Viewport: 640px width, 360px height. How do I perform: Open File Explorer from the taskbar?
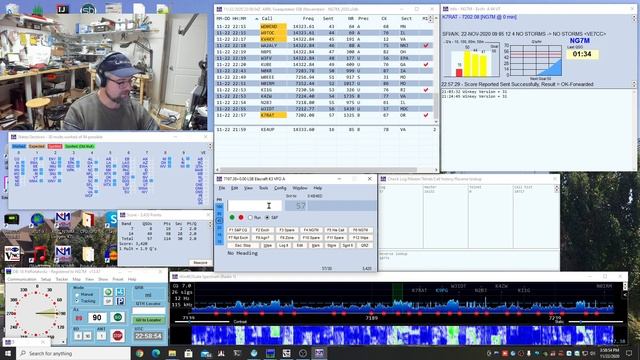click(x=172, y=353)
